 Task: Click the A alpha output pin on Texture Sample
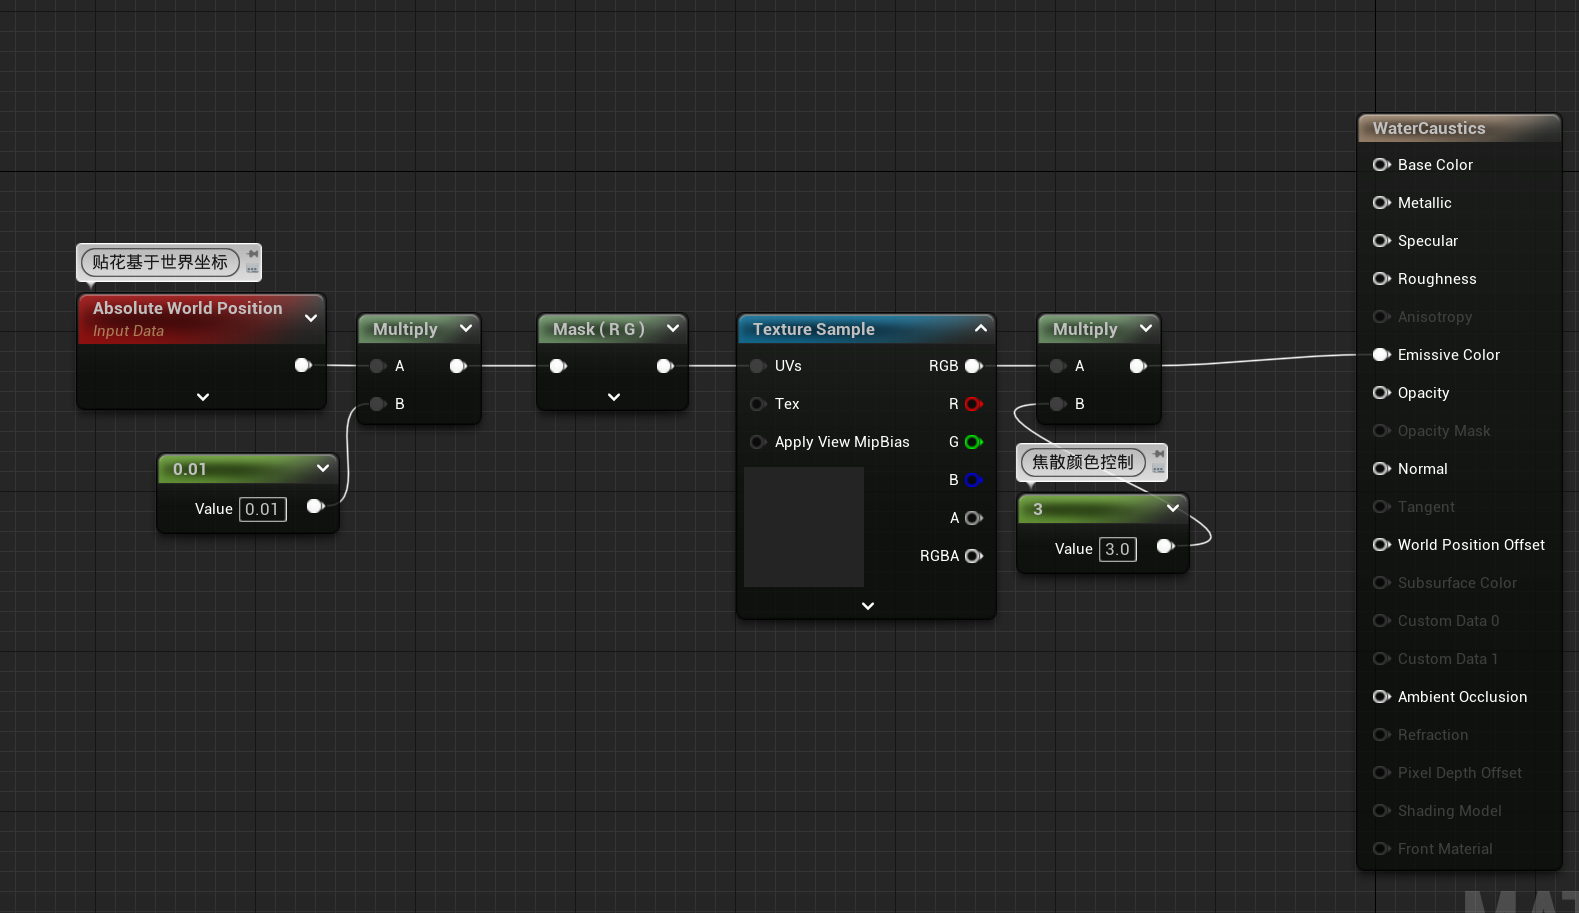(x=974, y=518)
